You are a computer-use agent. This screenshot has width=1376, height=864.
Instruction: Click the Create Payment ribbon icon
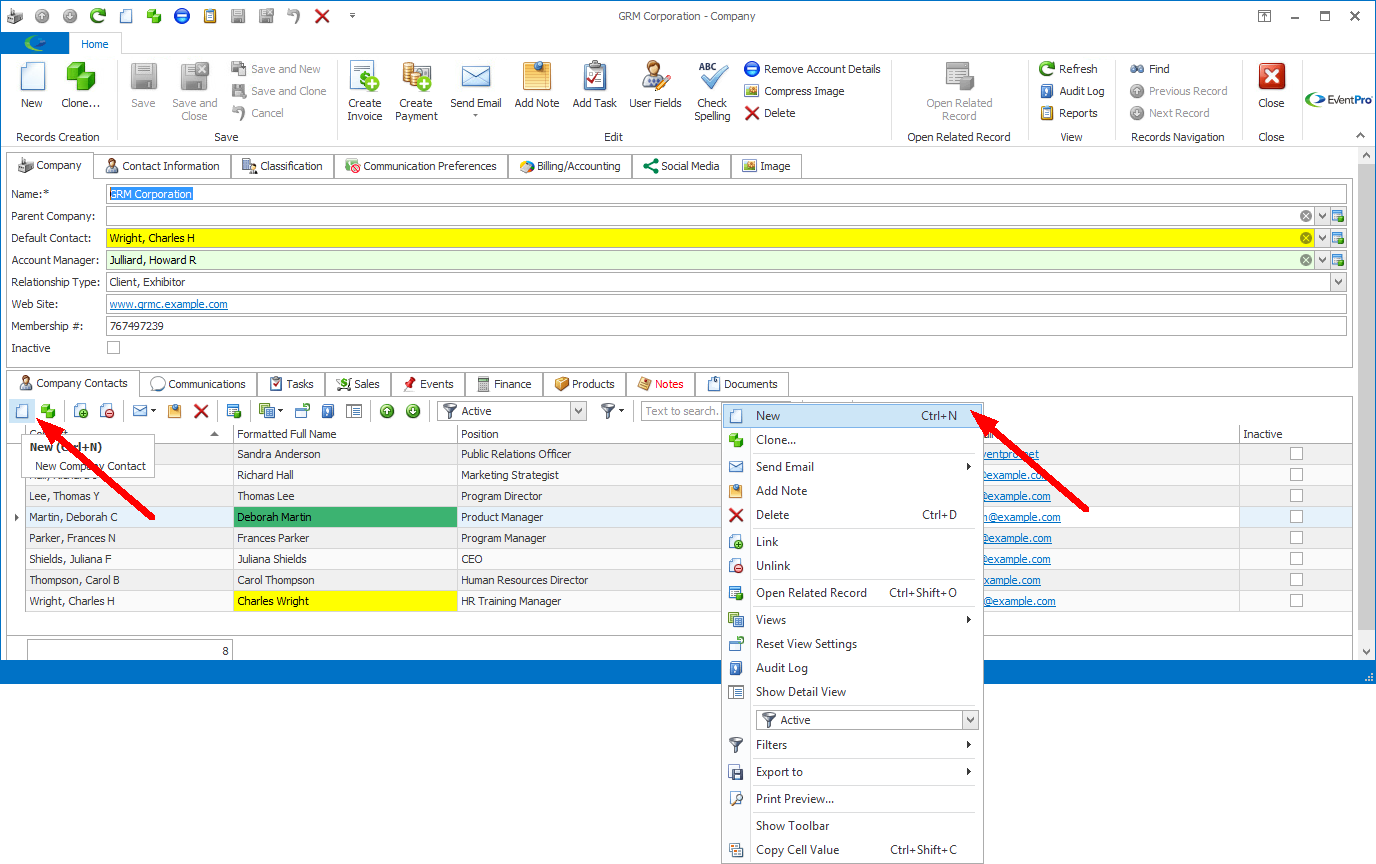(416, 78)
